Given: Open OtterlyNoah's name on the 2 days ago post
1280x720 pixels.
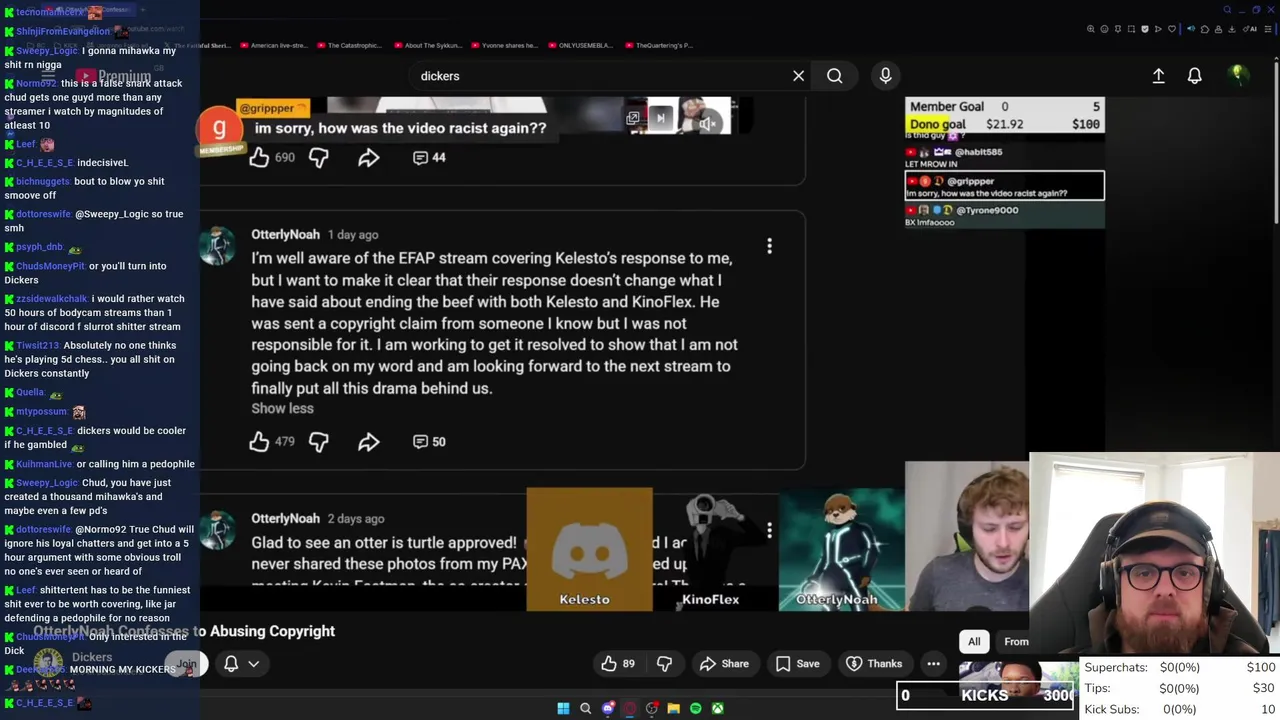Looking at the screenshot, I should [285, 518].
